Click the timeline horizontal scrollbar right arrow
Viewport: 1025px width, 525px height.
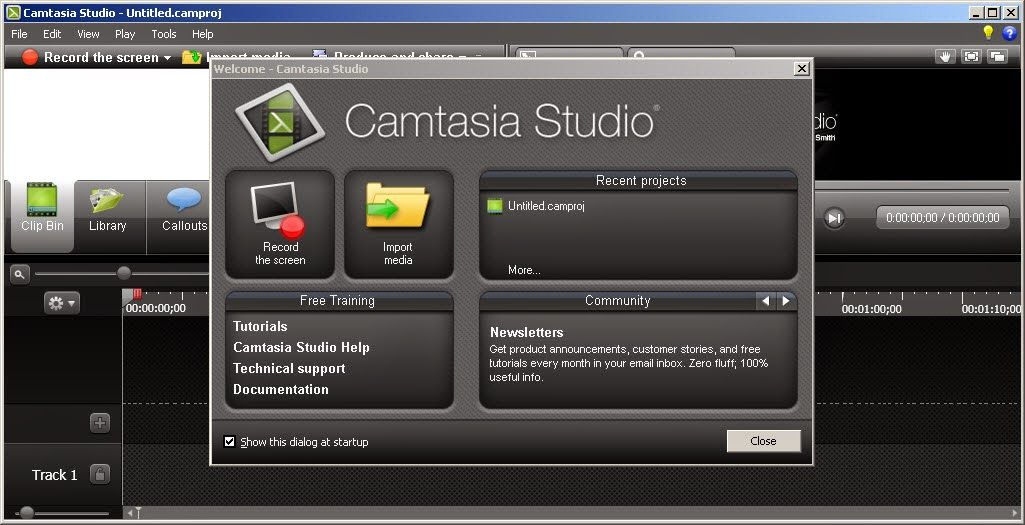click(x=1014, y=513)
